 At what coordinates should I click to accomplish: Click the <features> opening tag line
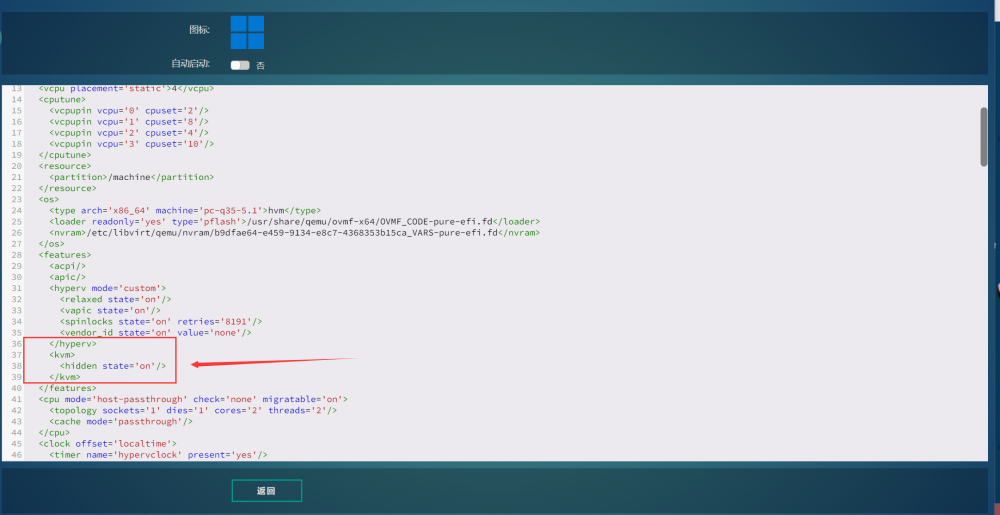click(x=65, y=255)
